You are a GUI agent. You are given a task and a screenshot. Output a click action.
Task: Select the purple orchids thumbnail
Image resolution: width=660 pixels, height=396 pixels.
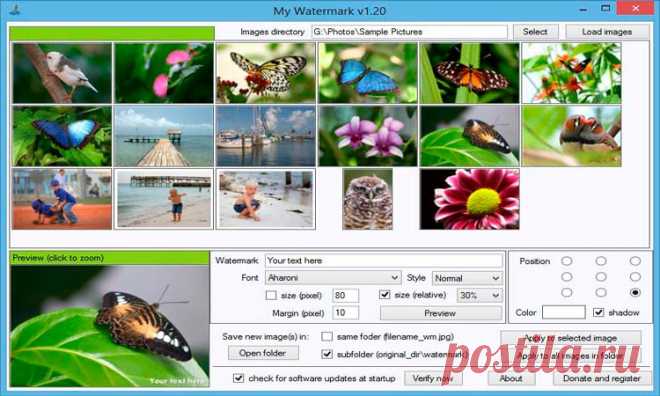[x=368, y=136]
